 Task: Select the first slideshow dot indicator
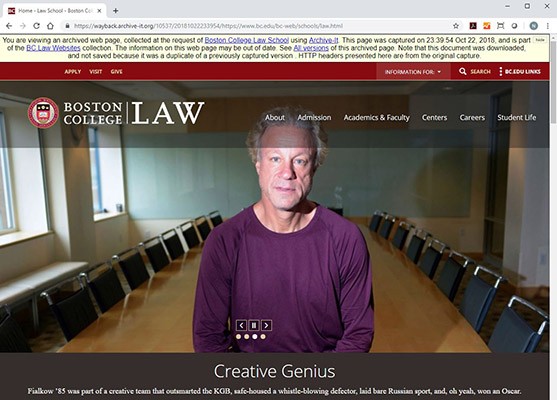238,336
